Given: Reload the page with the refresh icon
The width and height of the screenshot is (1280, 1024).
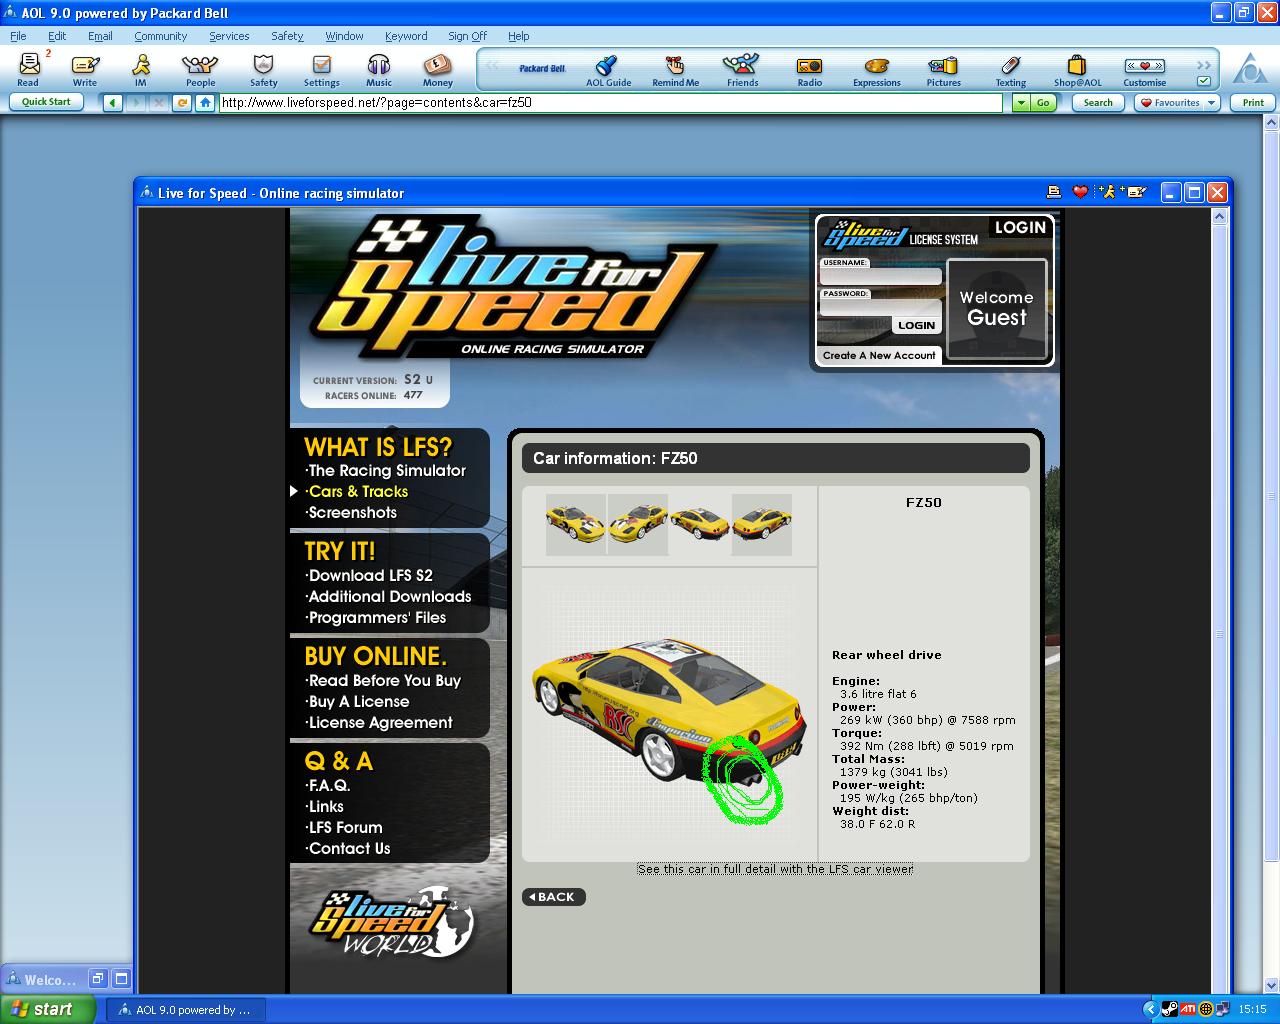Looking at the screenshot, I should pos(182,102).
